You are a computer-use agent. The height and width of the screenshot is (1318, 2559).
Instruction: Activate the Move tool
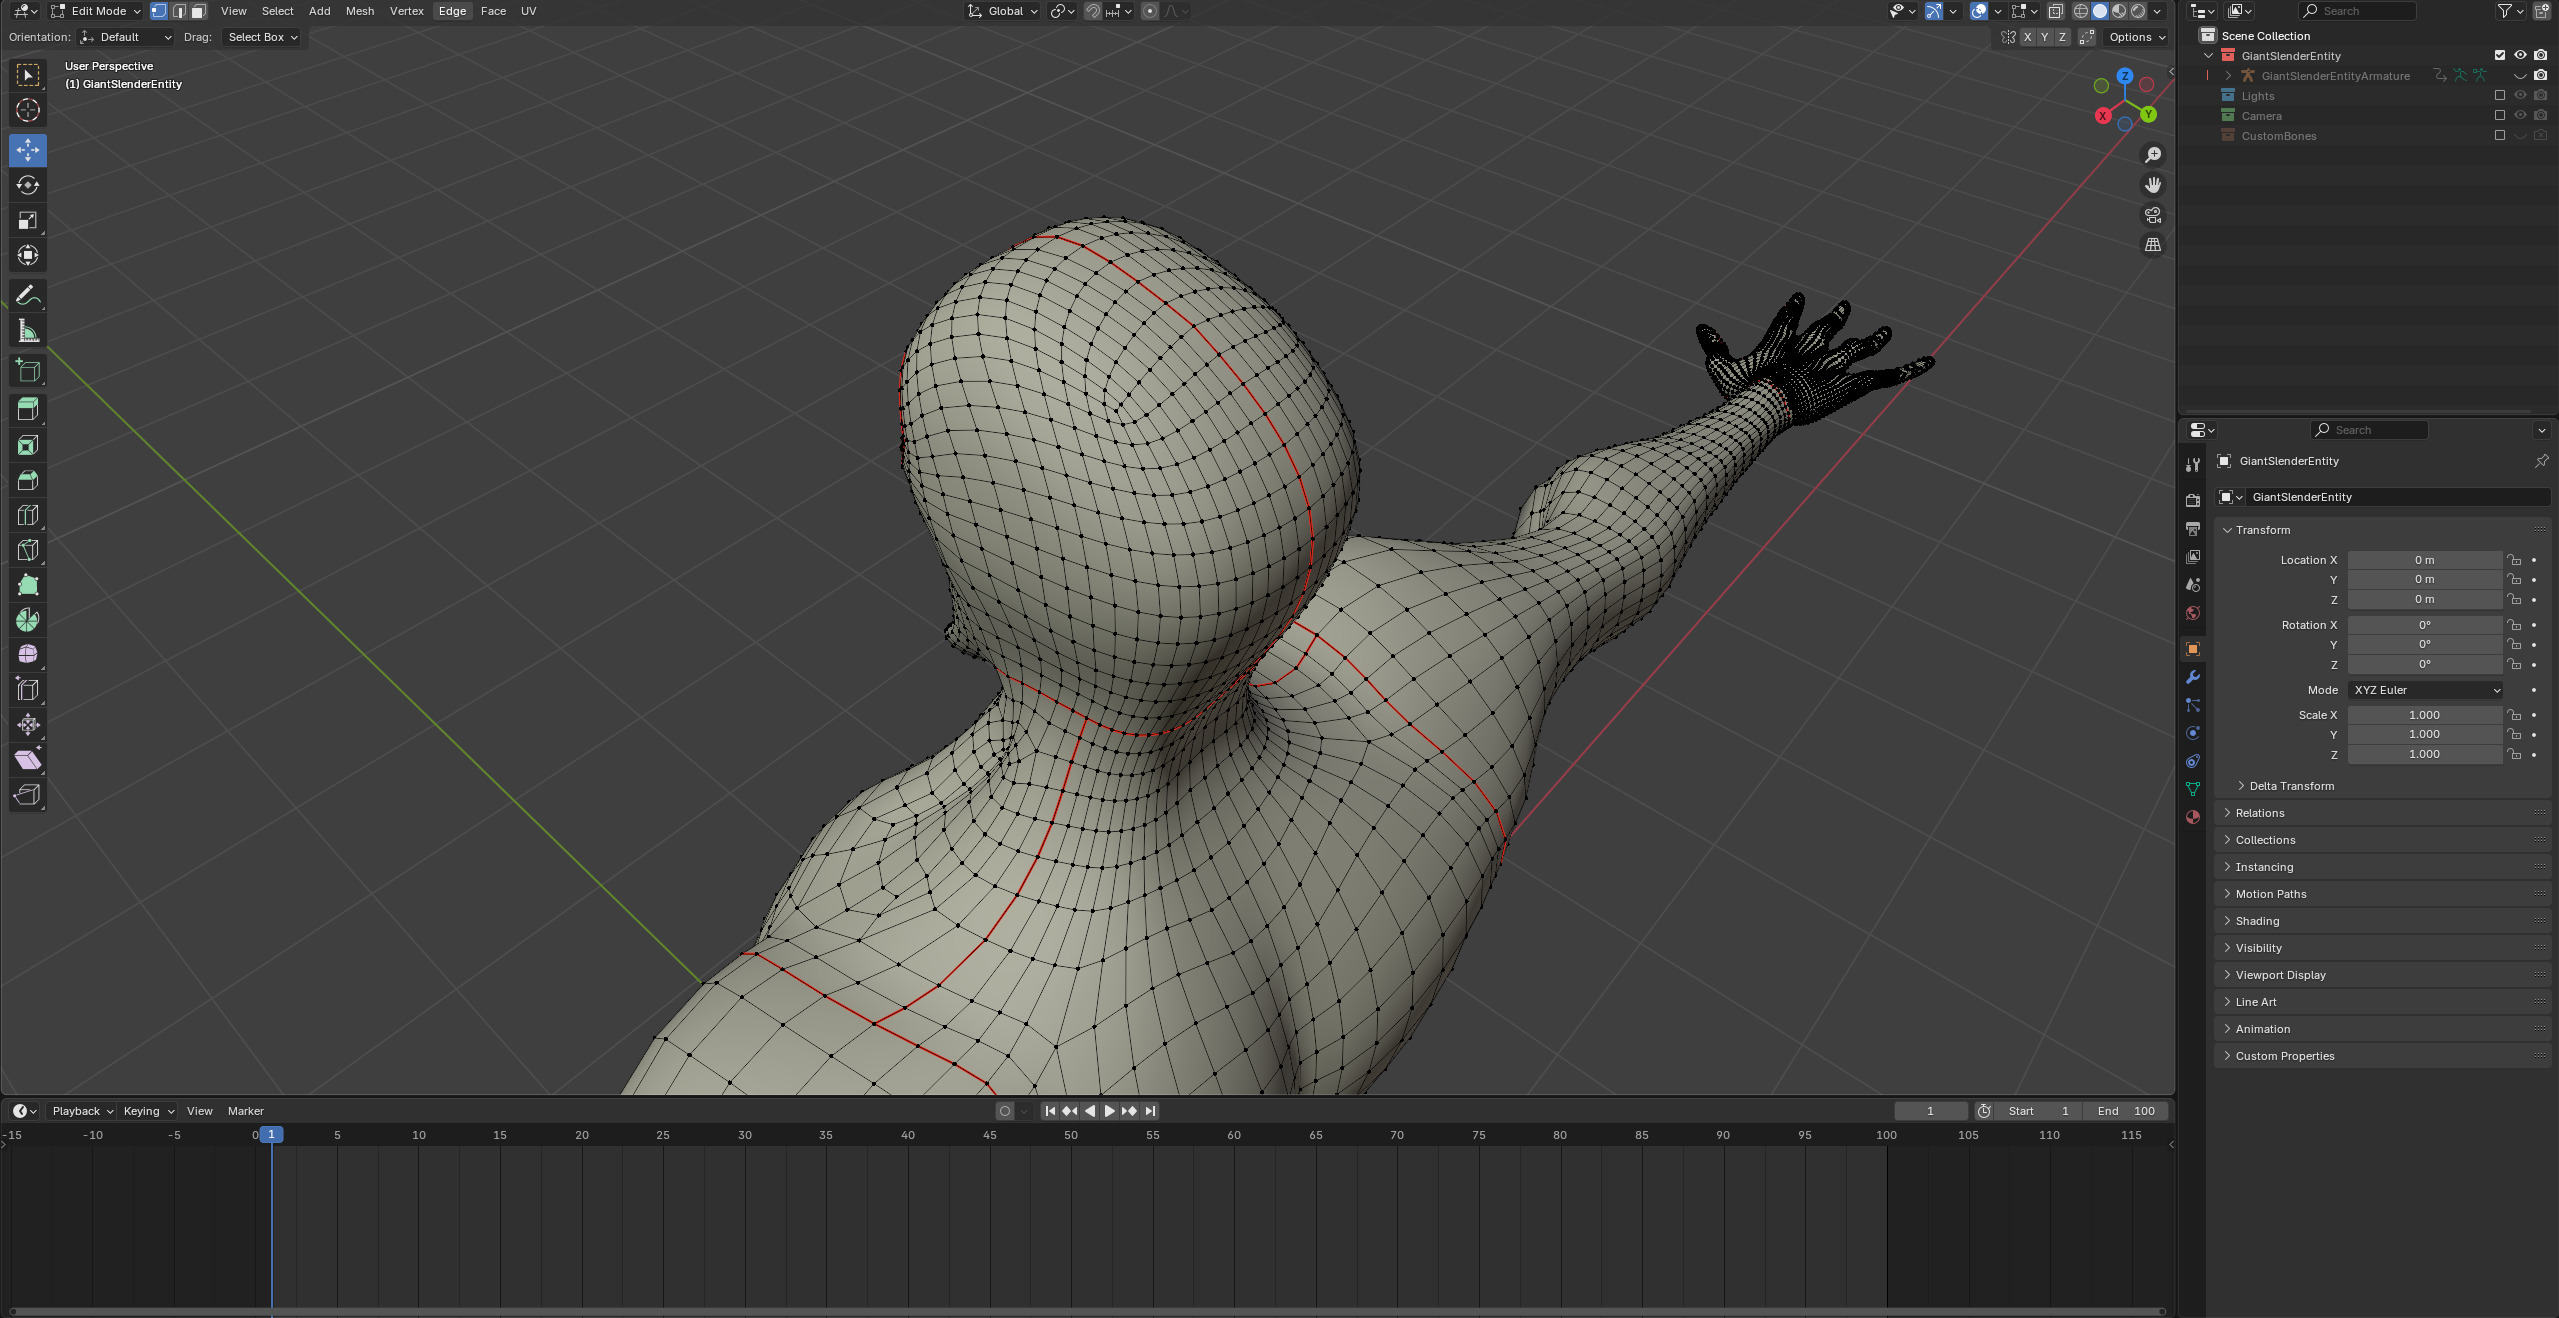[x=28, y=150]
